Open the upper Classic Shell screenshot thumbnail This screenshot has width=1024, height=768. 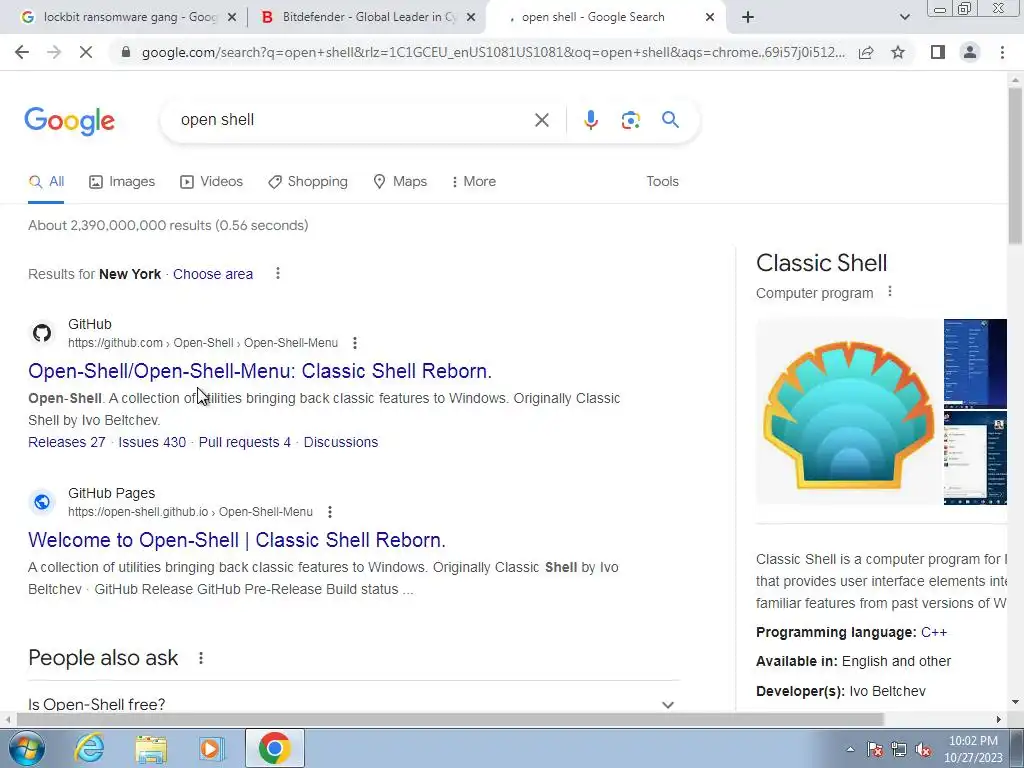(x=975, y=364)
